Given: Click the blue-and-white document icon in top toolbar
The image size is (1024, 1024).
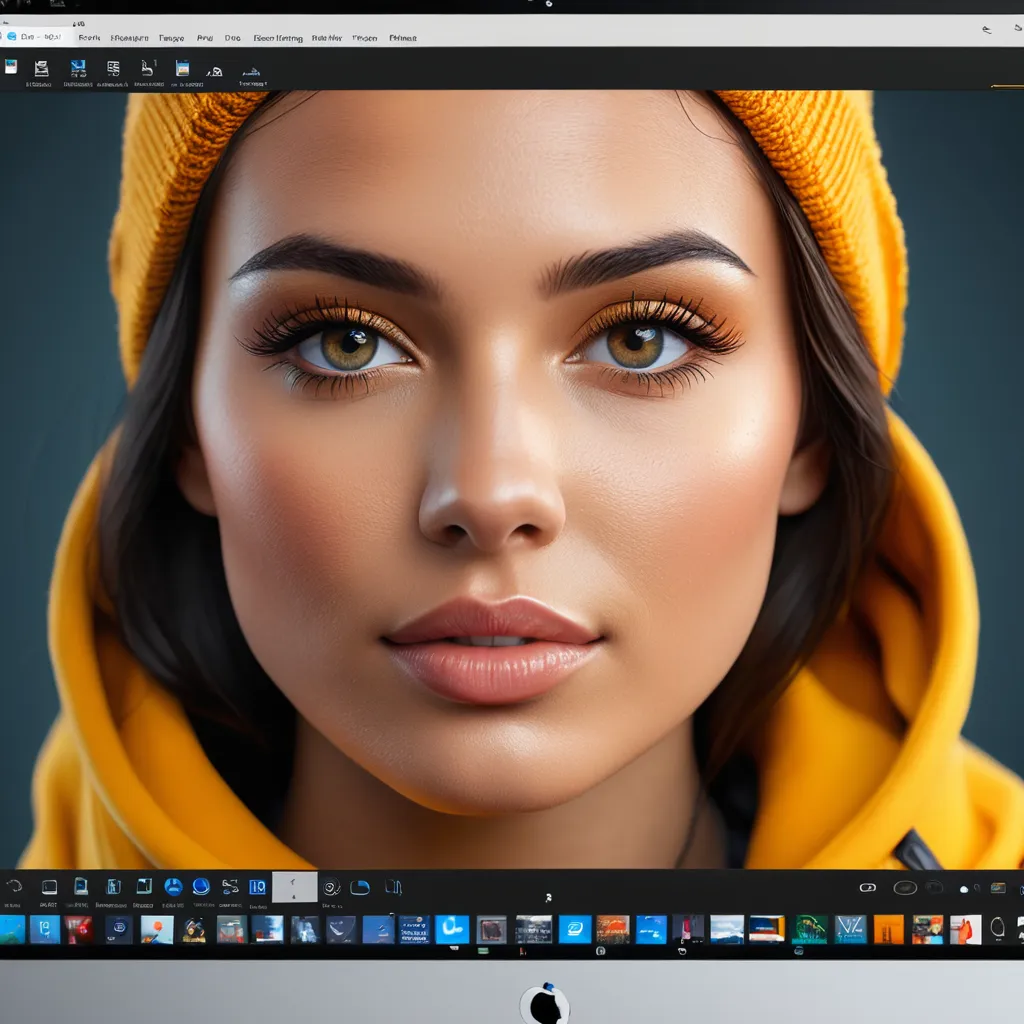Looking at the screenshot, I should 11,67.
